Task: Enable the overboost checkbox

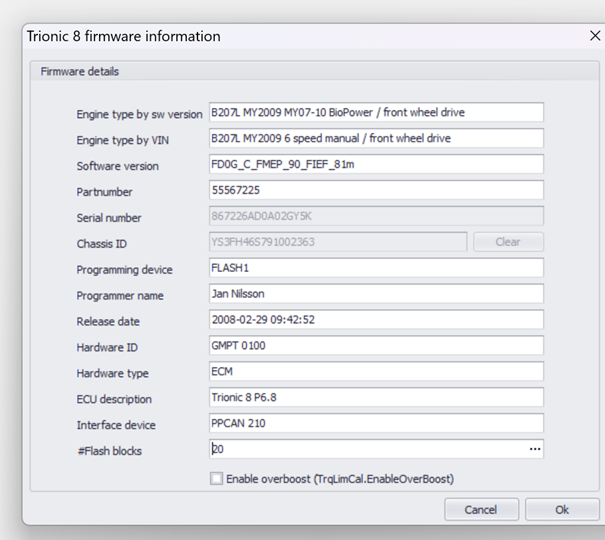Action: (216, 479)
